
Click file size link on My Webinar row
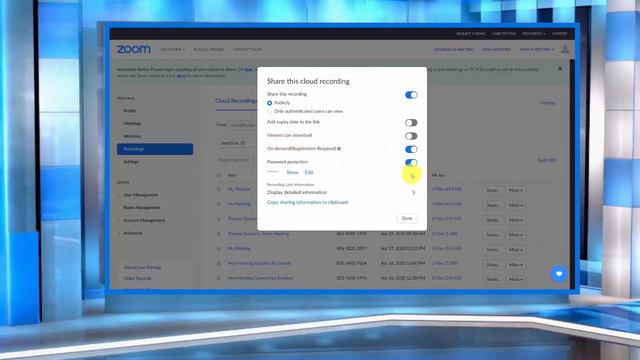coord(446,189)
